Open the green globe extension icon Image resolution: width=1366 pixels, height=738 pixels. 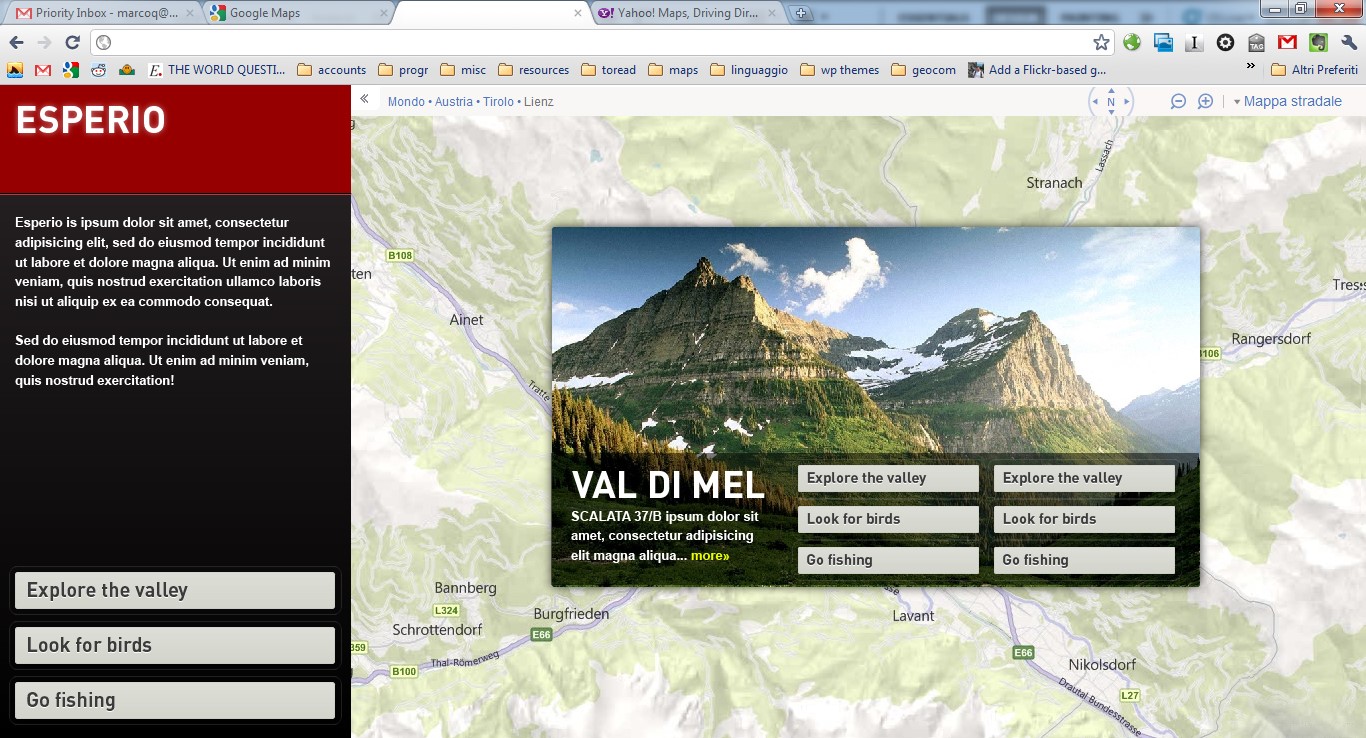[x=1132, y=42]
